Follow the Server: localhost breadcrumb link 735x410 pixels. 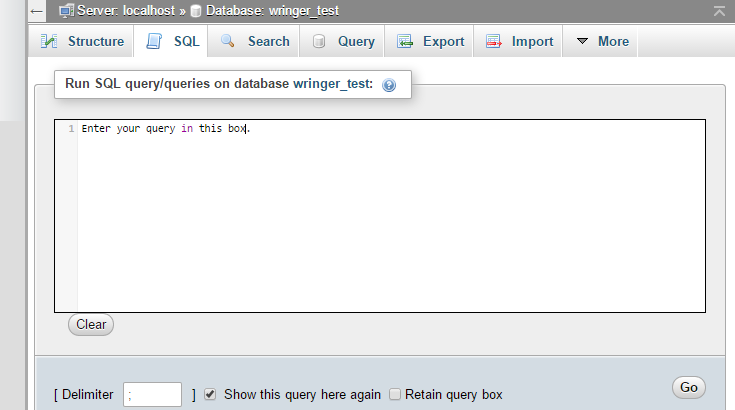[126, 10]
